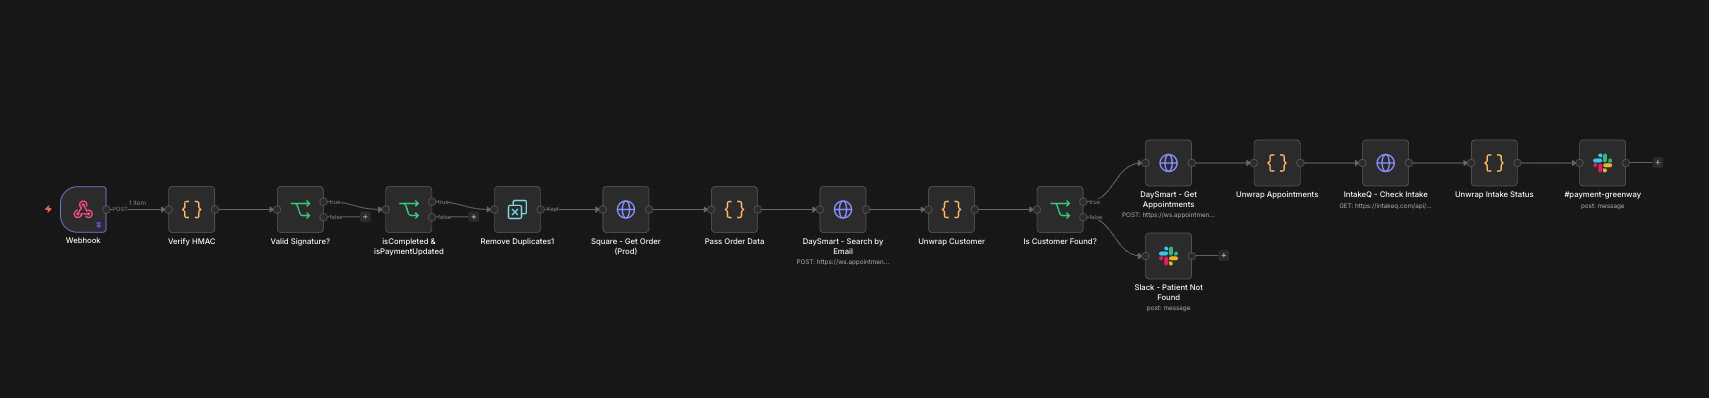Click the 'Unwrap Intake Status' label text
This screenshot has width=1709, height=398.
1494,195
